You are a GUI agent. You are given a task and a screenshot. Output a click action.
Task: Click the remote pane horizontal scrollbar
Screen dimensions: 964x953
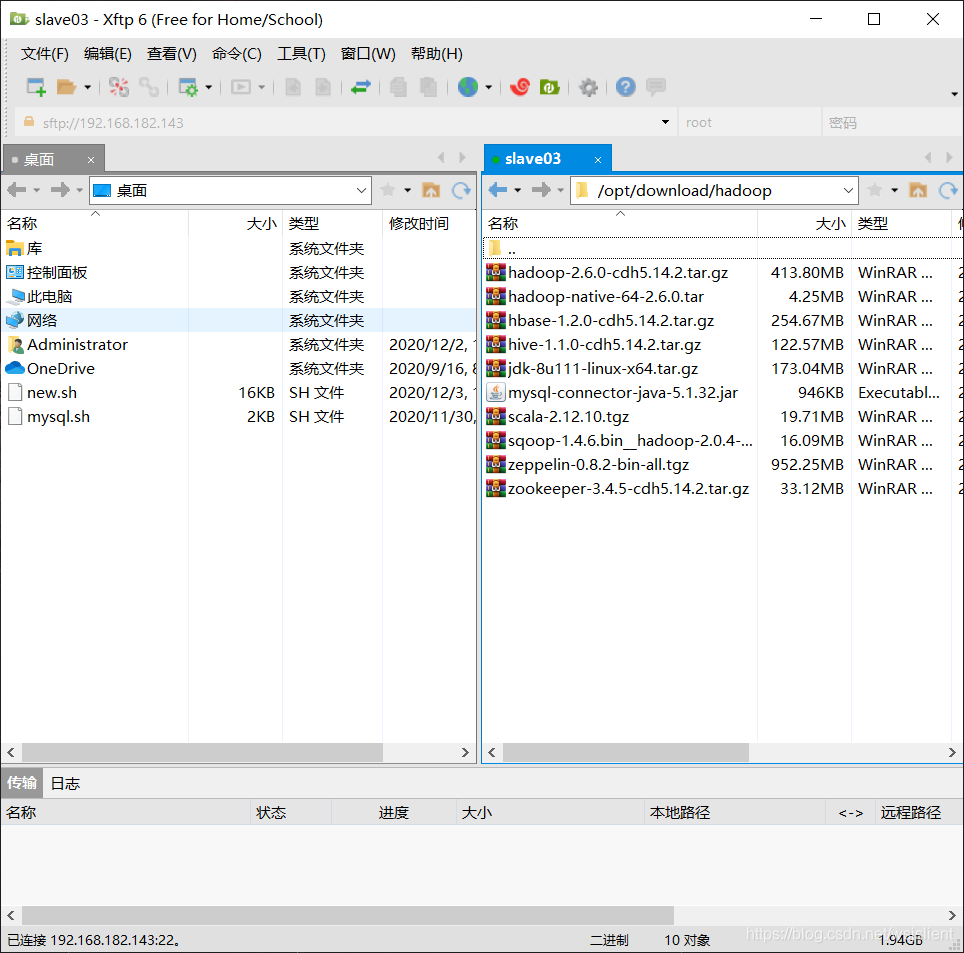625,752
